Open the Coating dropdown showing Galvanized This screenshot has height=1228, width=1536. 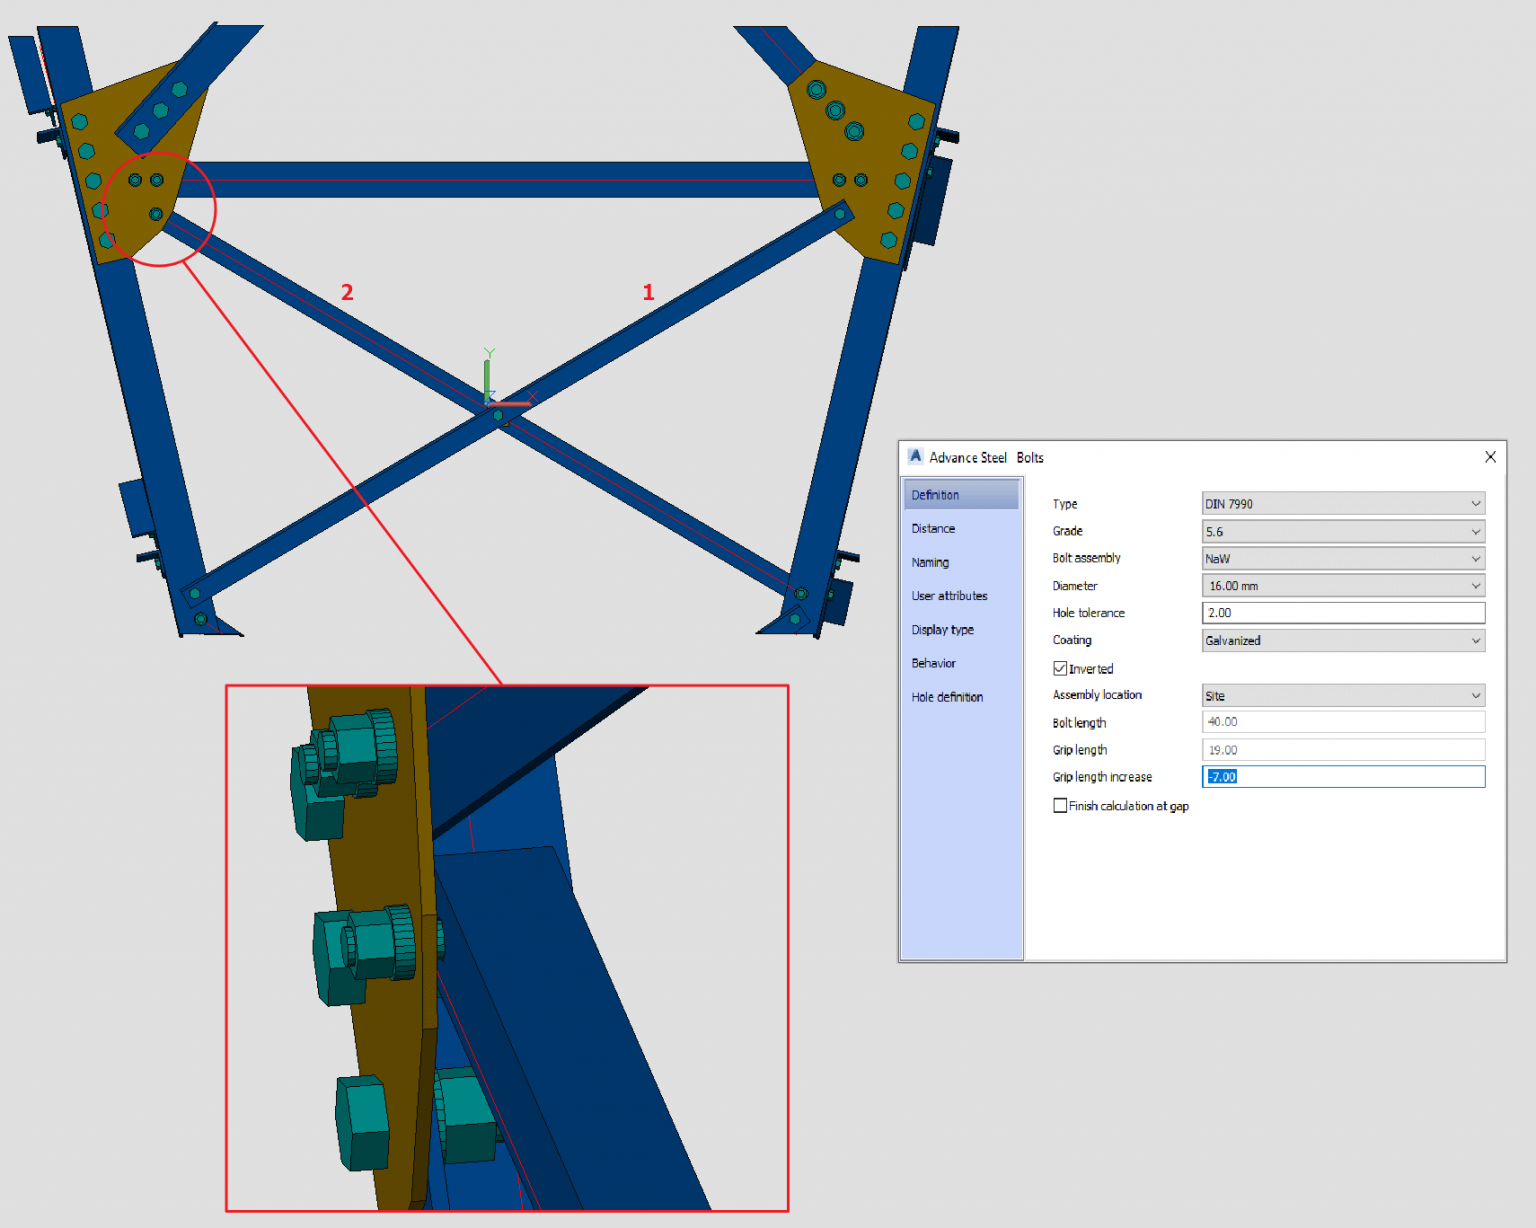point(1477,640)
